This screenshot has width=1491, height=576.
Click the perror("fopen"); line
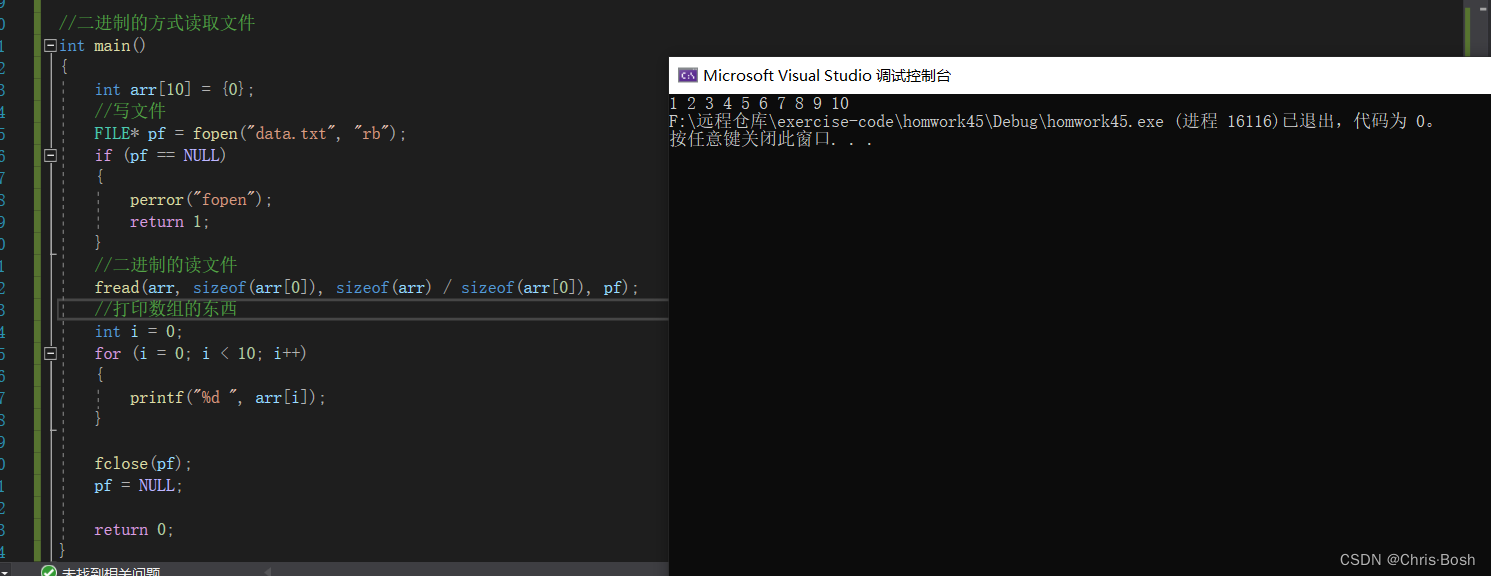201,199
